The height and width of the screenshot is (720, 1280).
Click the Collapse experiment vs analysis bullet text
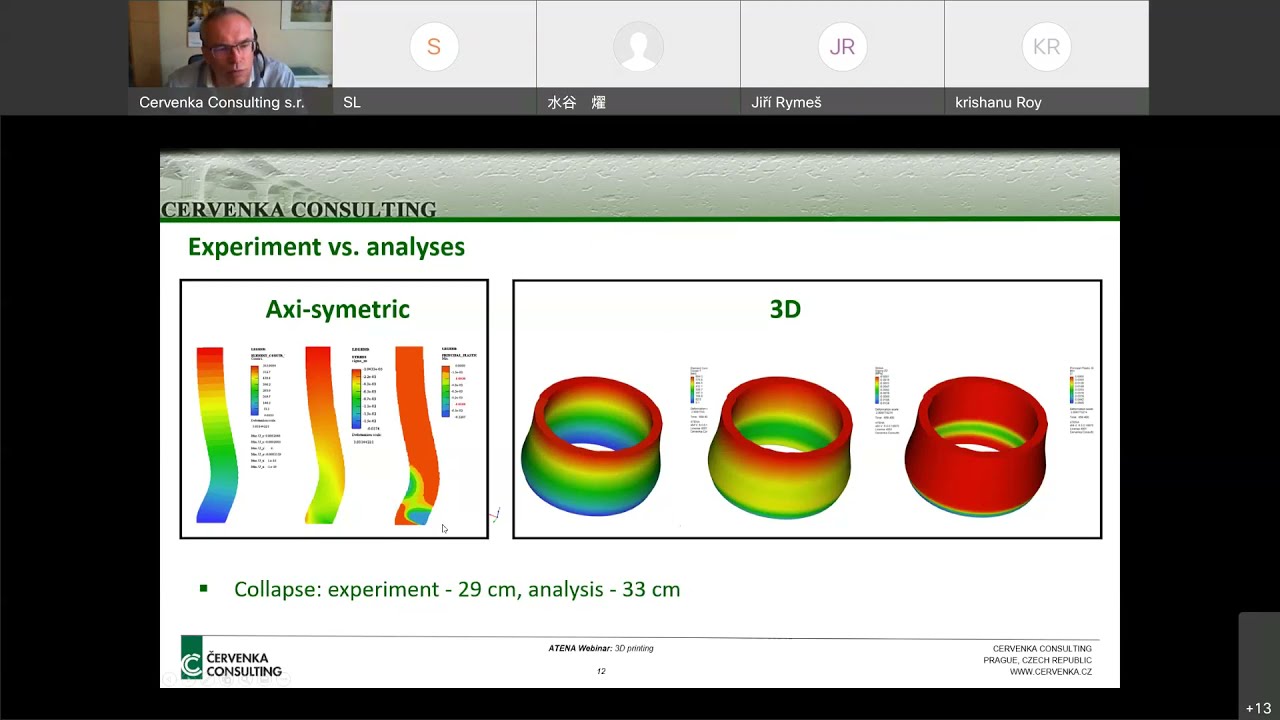coord(457,589)
